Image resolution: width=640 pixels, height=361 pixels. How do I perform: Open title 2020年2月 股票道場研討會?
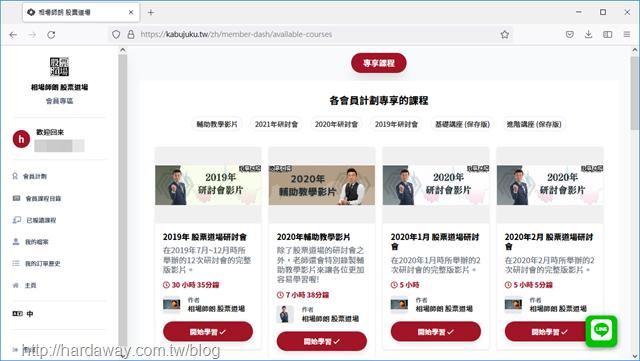point(549,241)
